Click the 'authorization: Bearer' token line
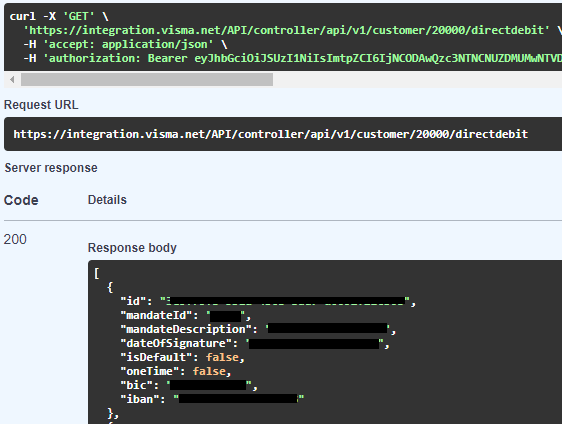 coord(292,58)
